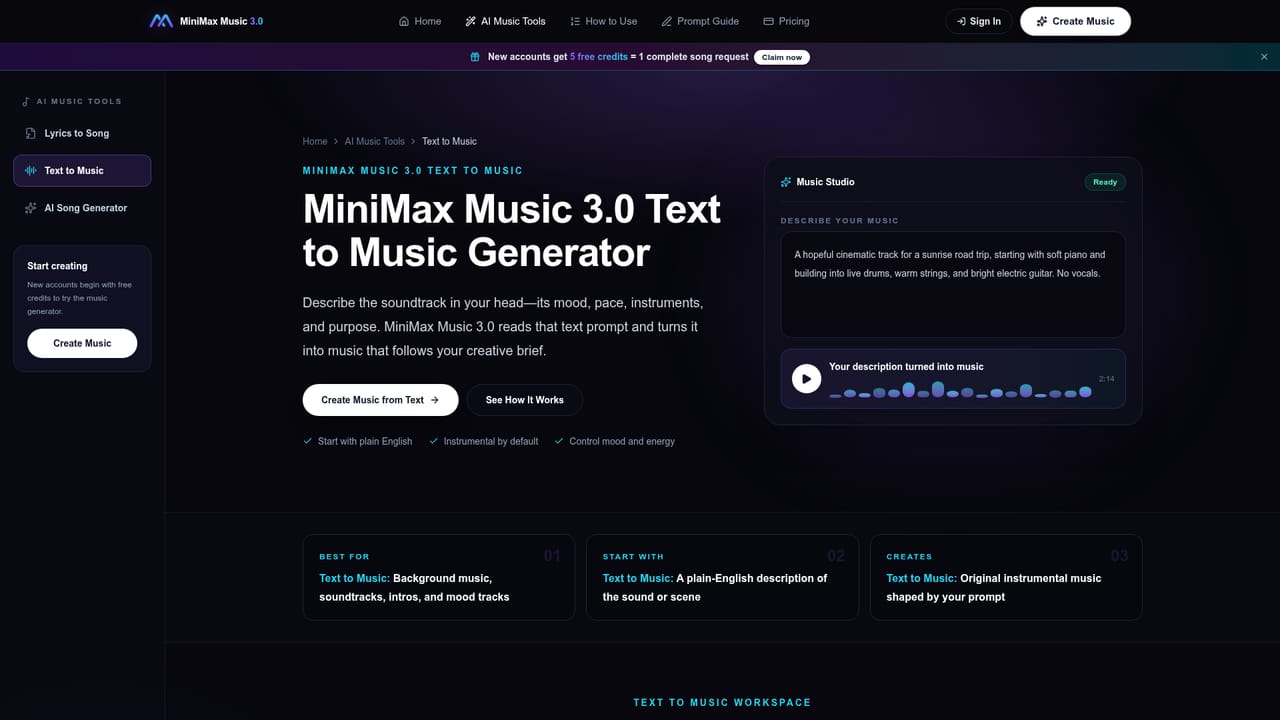Click the gift icon in promo banner
This screenshot has width=1280, height=720.
pos(475,57)
